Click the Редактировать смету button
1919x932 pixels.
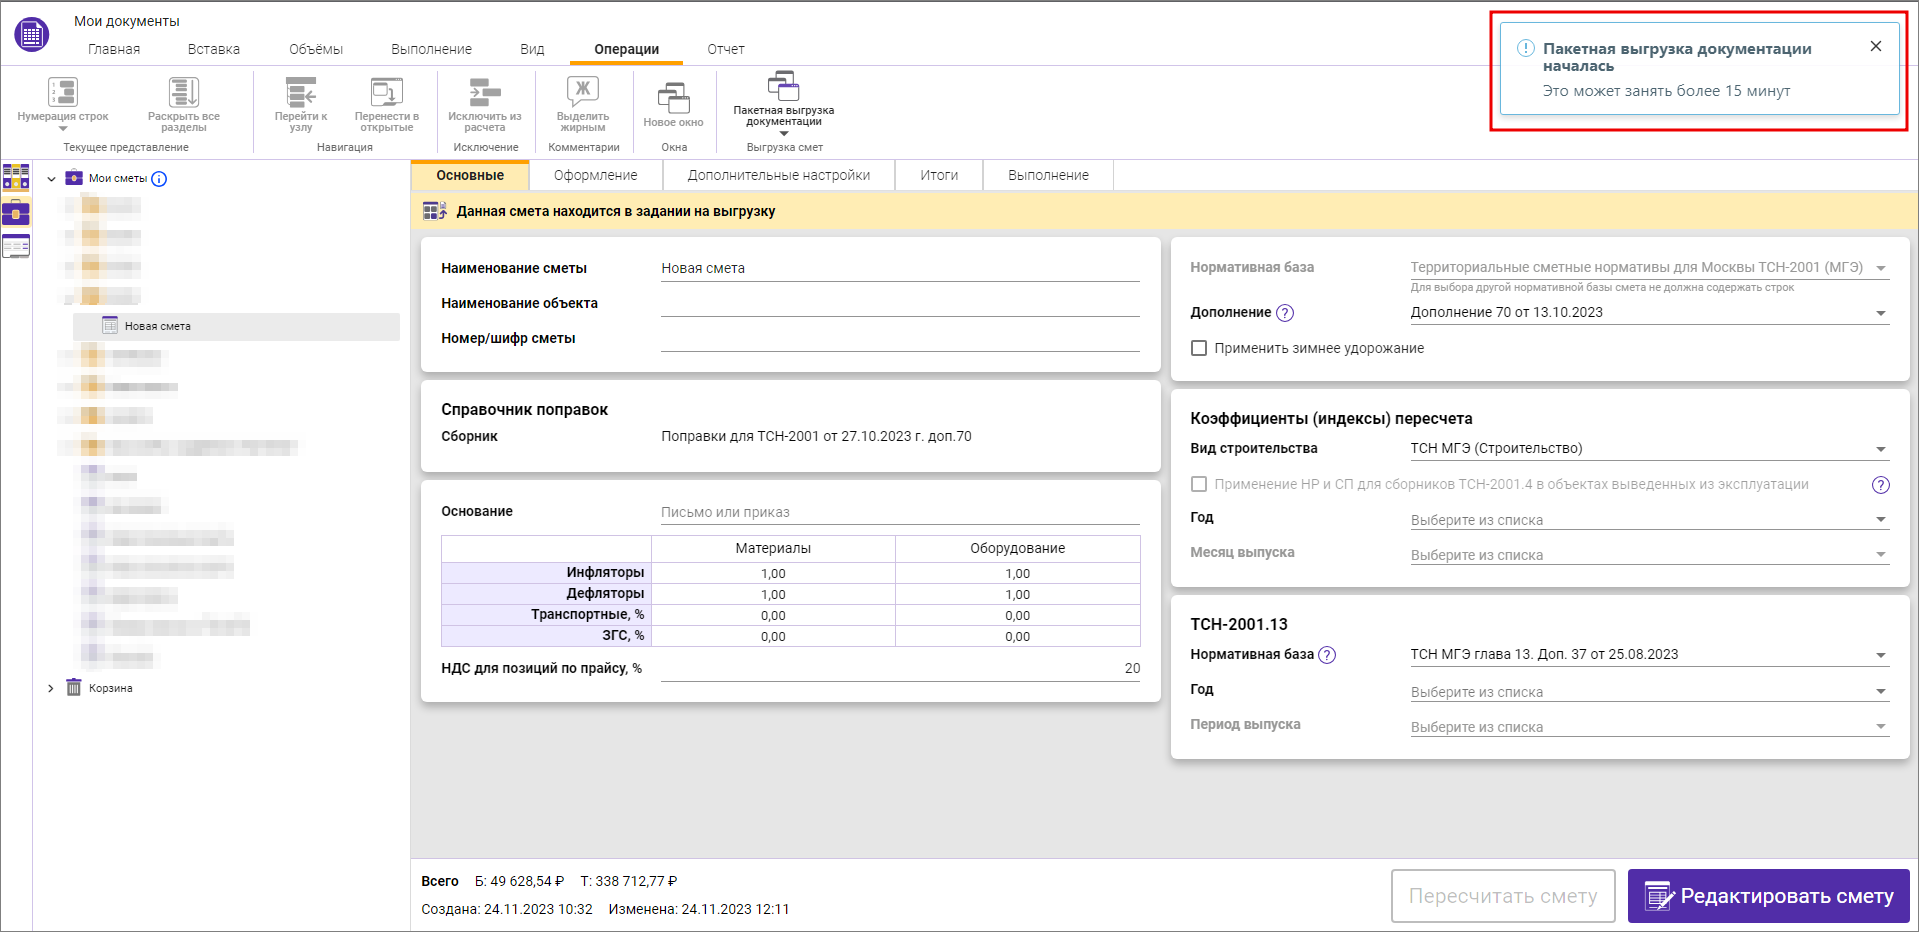tap(1768, 896)
